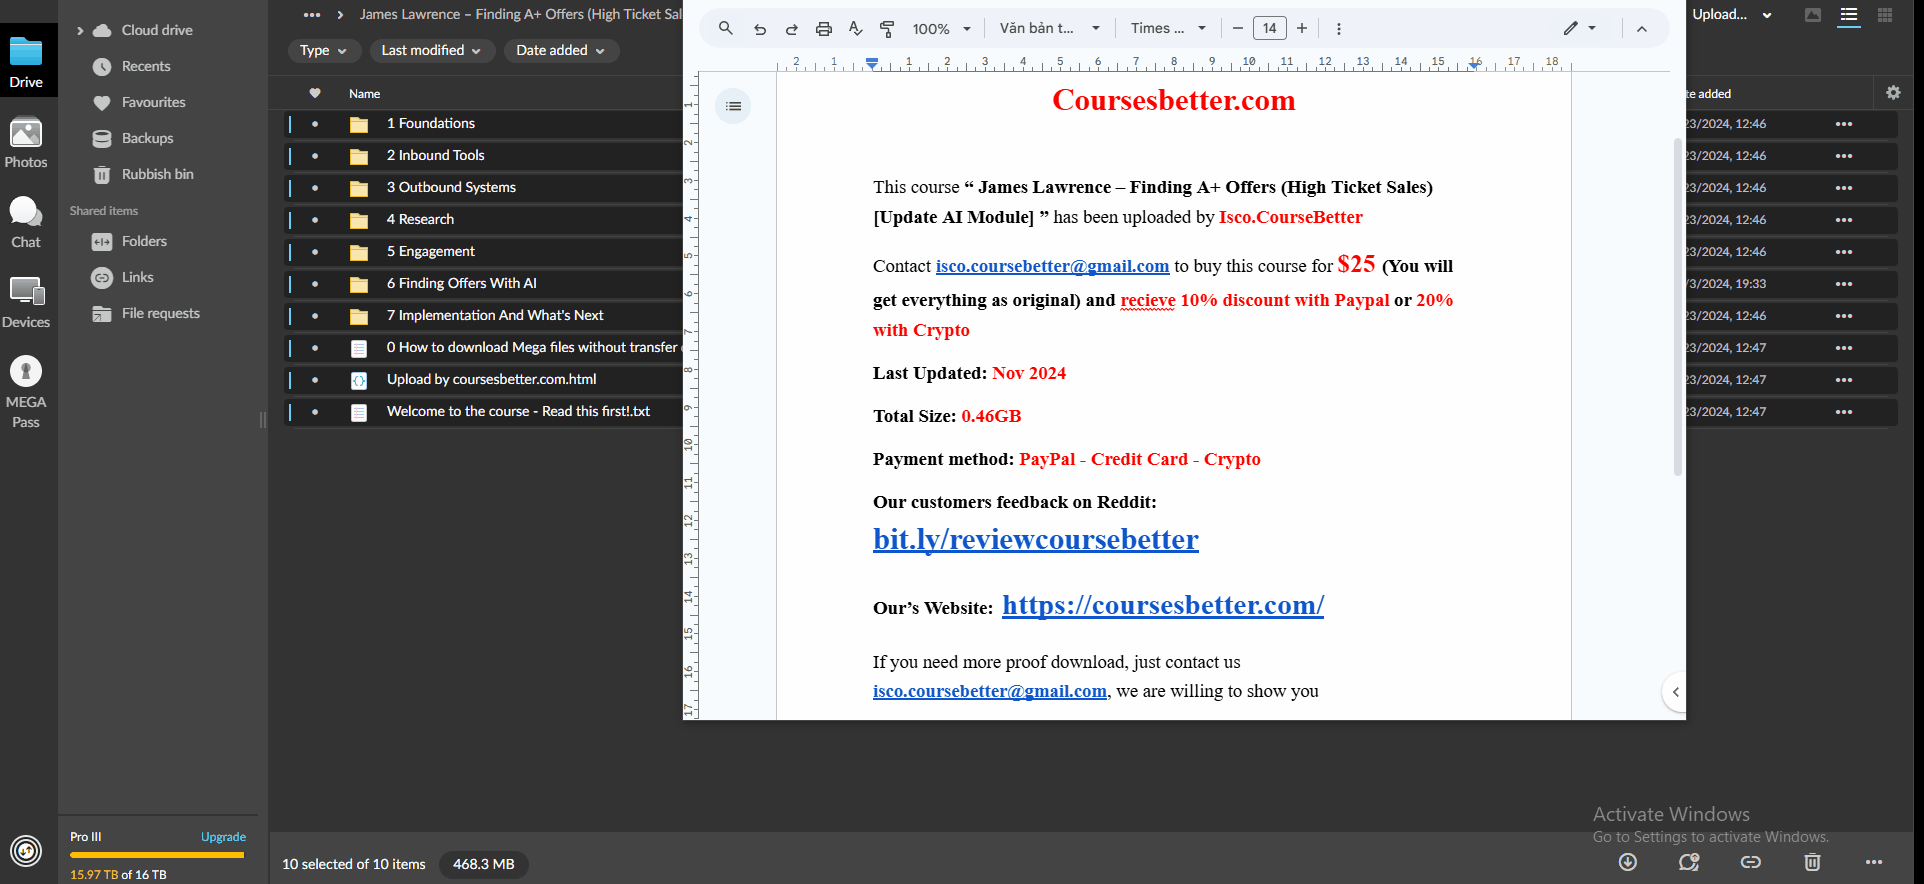The image size is (1924, 884).
Task: Open the Devices section
Action: [x=26, y=302]
